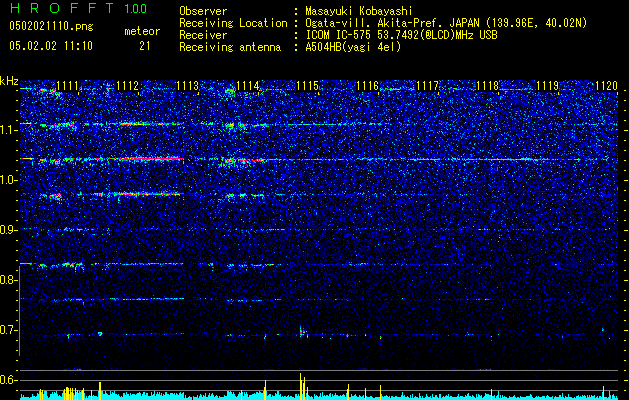
Task: Click the version number 1.0.0
Action: click(x=135, y=8)
